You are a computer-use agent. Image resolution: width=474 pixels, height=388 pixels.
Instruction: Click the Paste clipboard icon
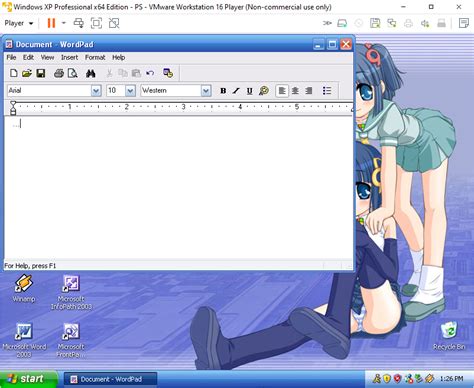click(136, 73)
